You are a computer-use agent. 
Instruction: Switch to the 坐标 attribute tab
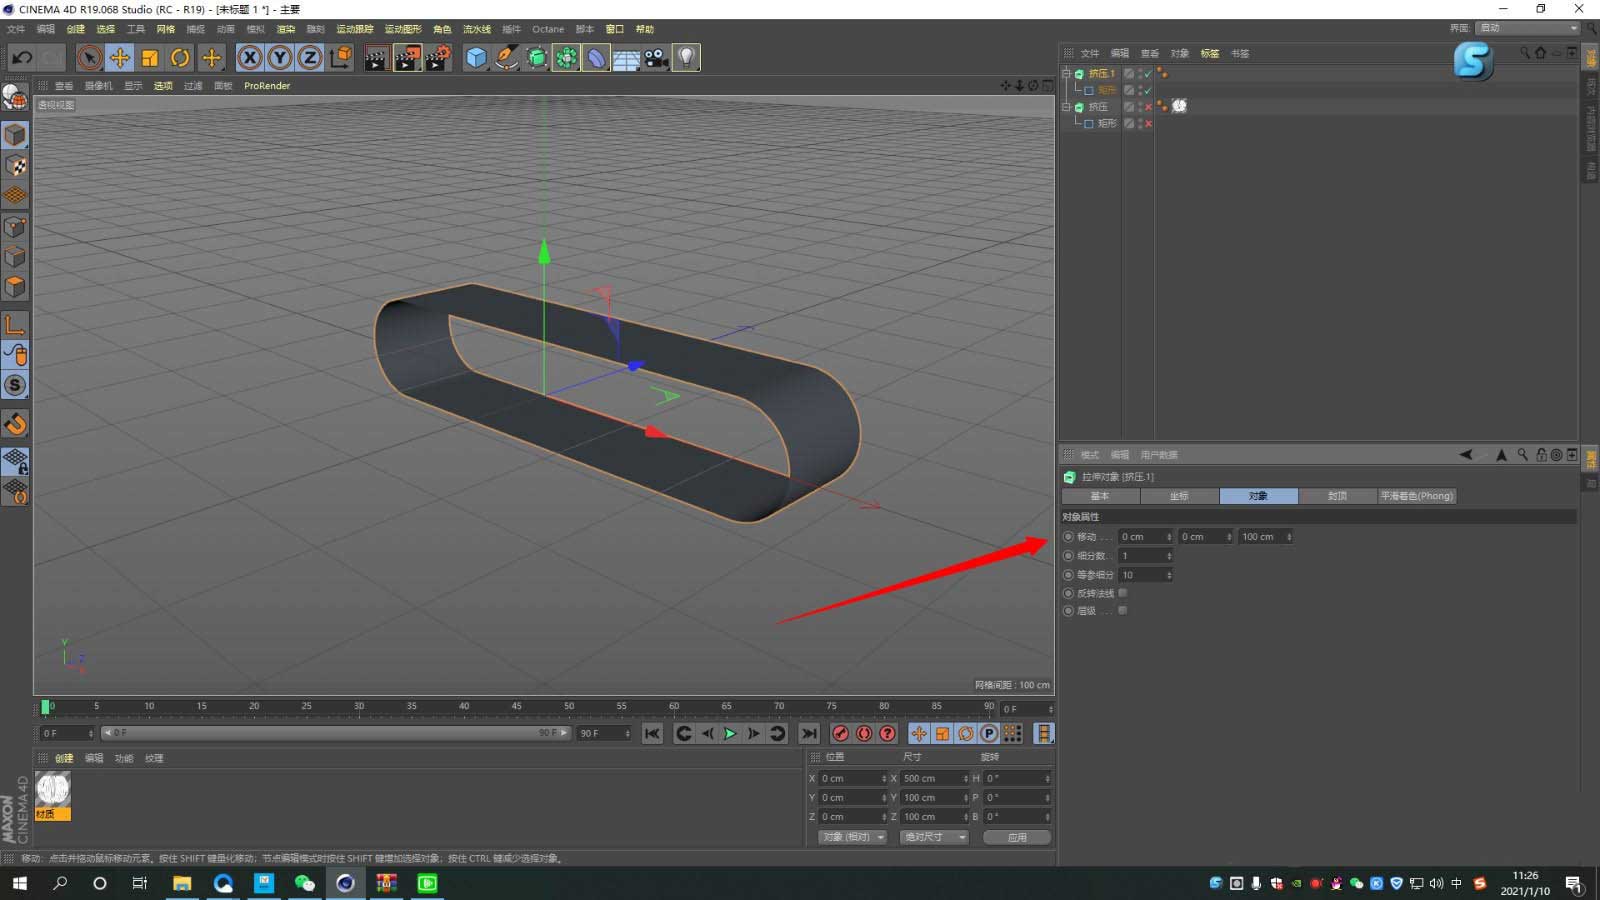1179,496
